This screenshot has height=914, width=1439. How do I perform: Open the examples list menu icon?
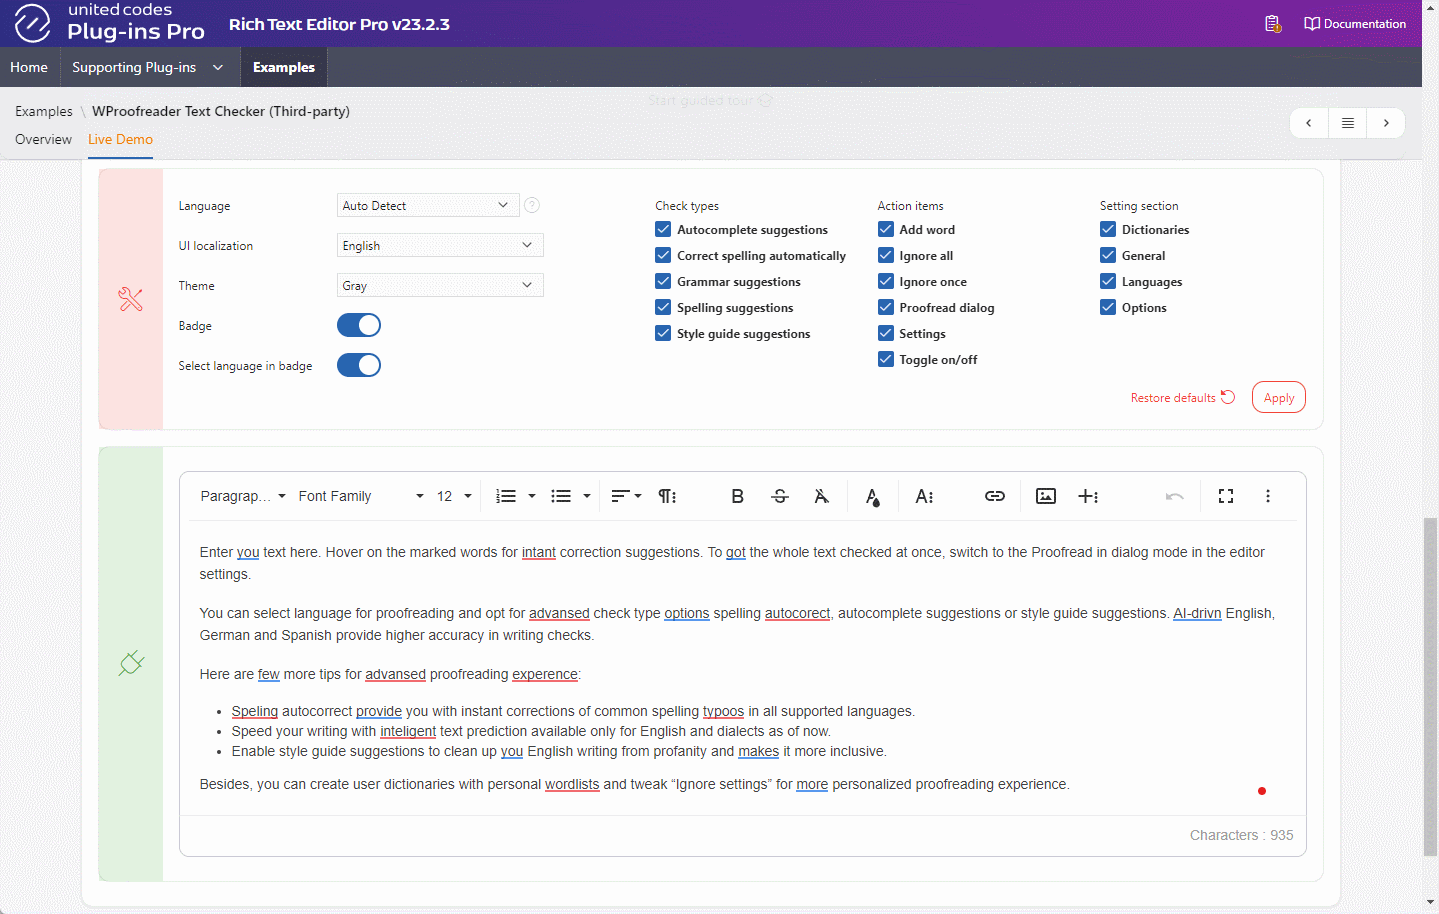[1348, 123]
